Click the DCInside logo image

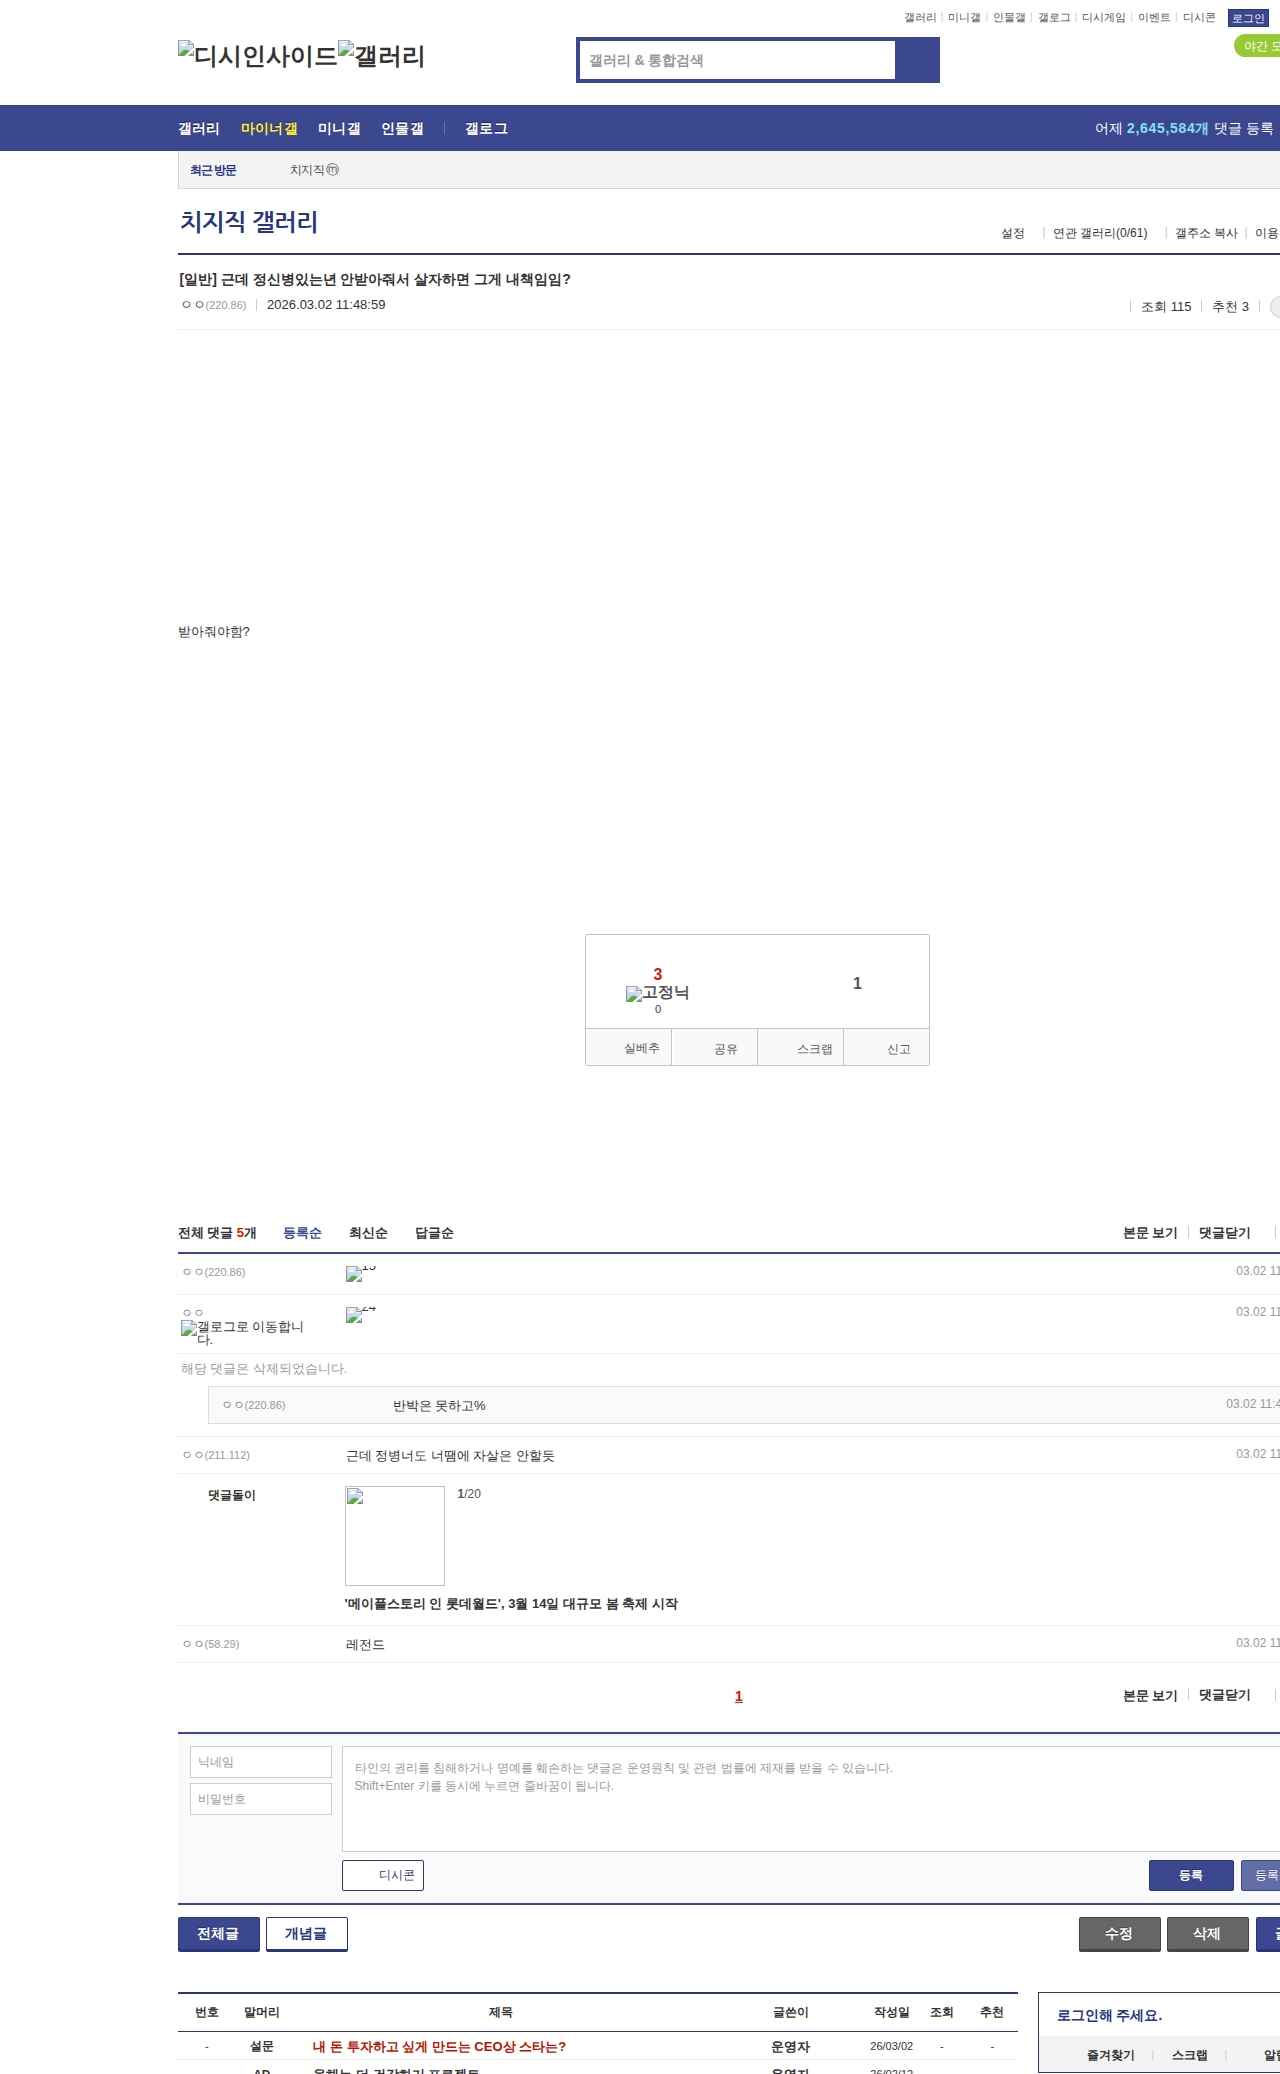click(257, 55)
